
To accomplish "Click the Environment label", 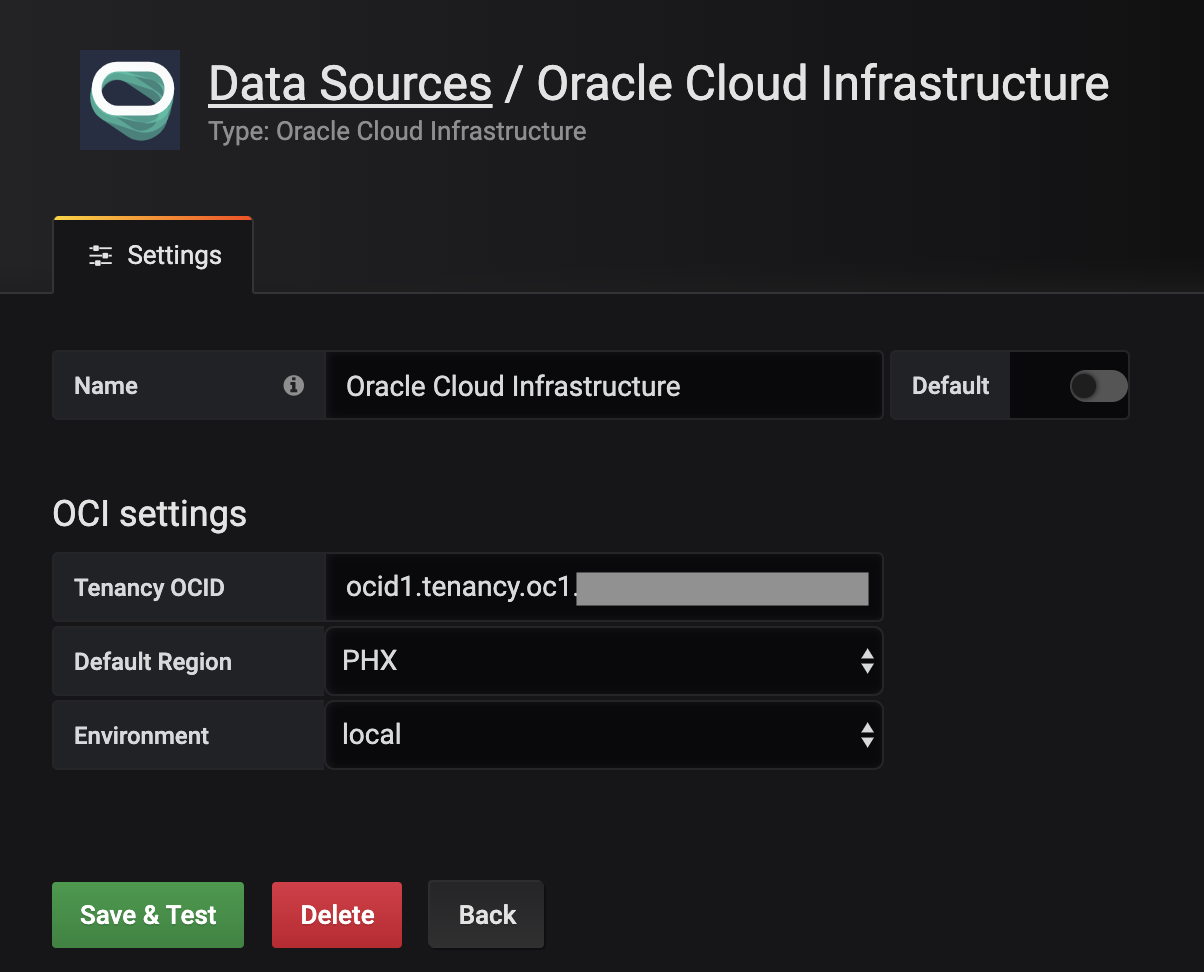I will (142, 735).
